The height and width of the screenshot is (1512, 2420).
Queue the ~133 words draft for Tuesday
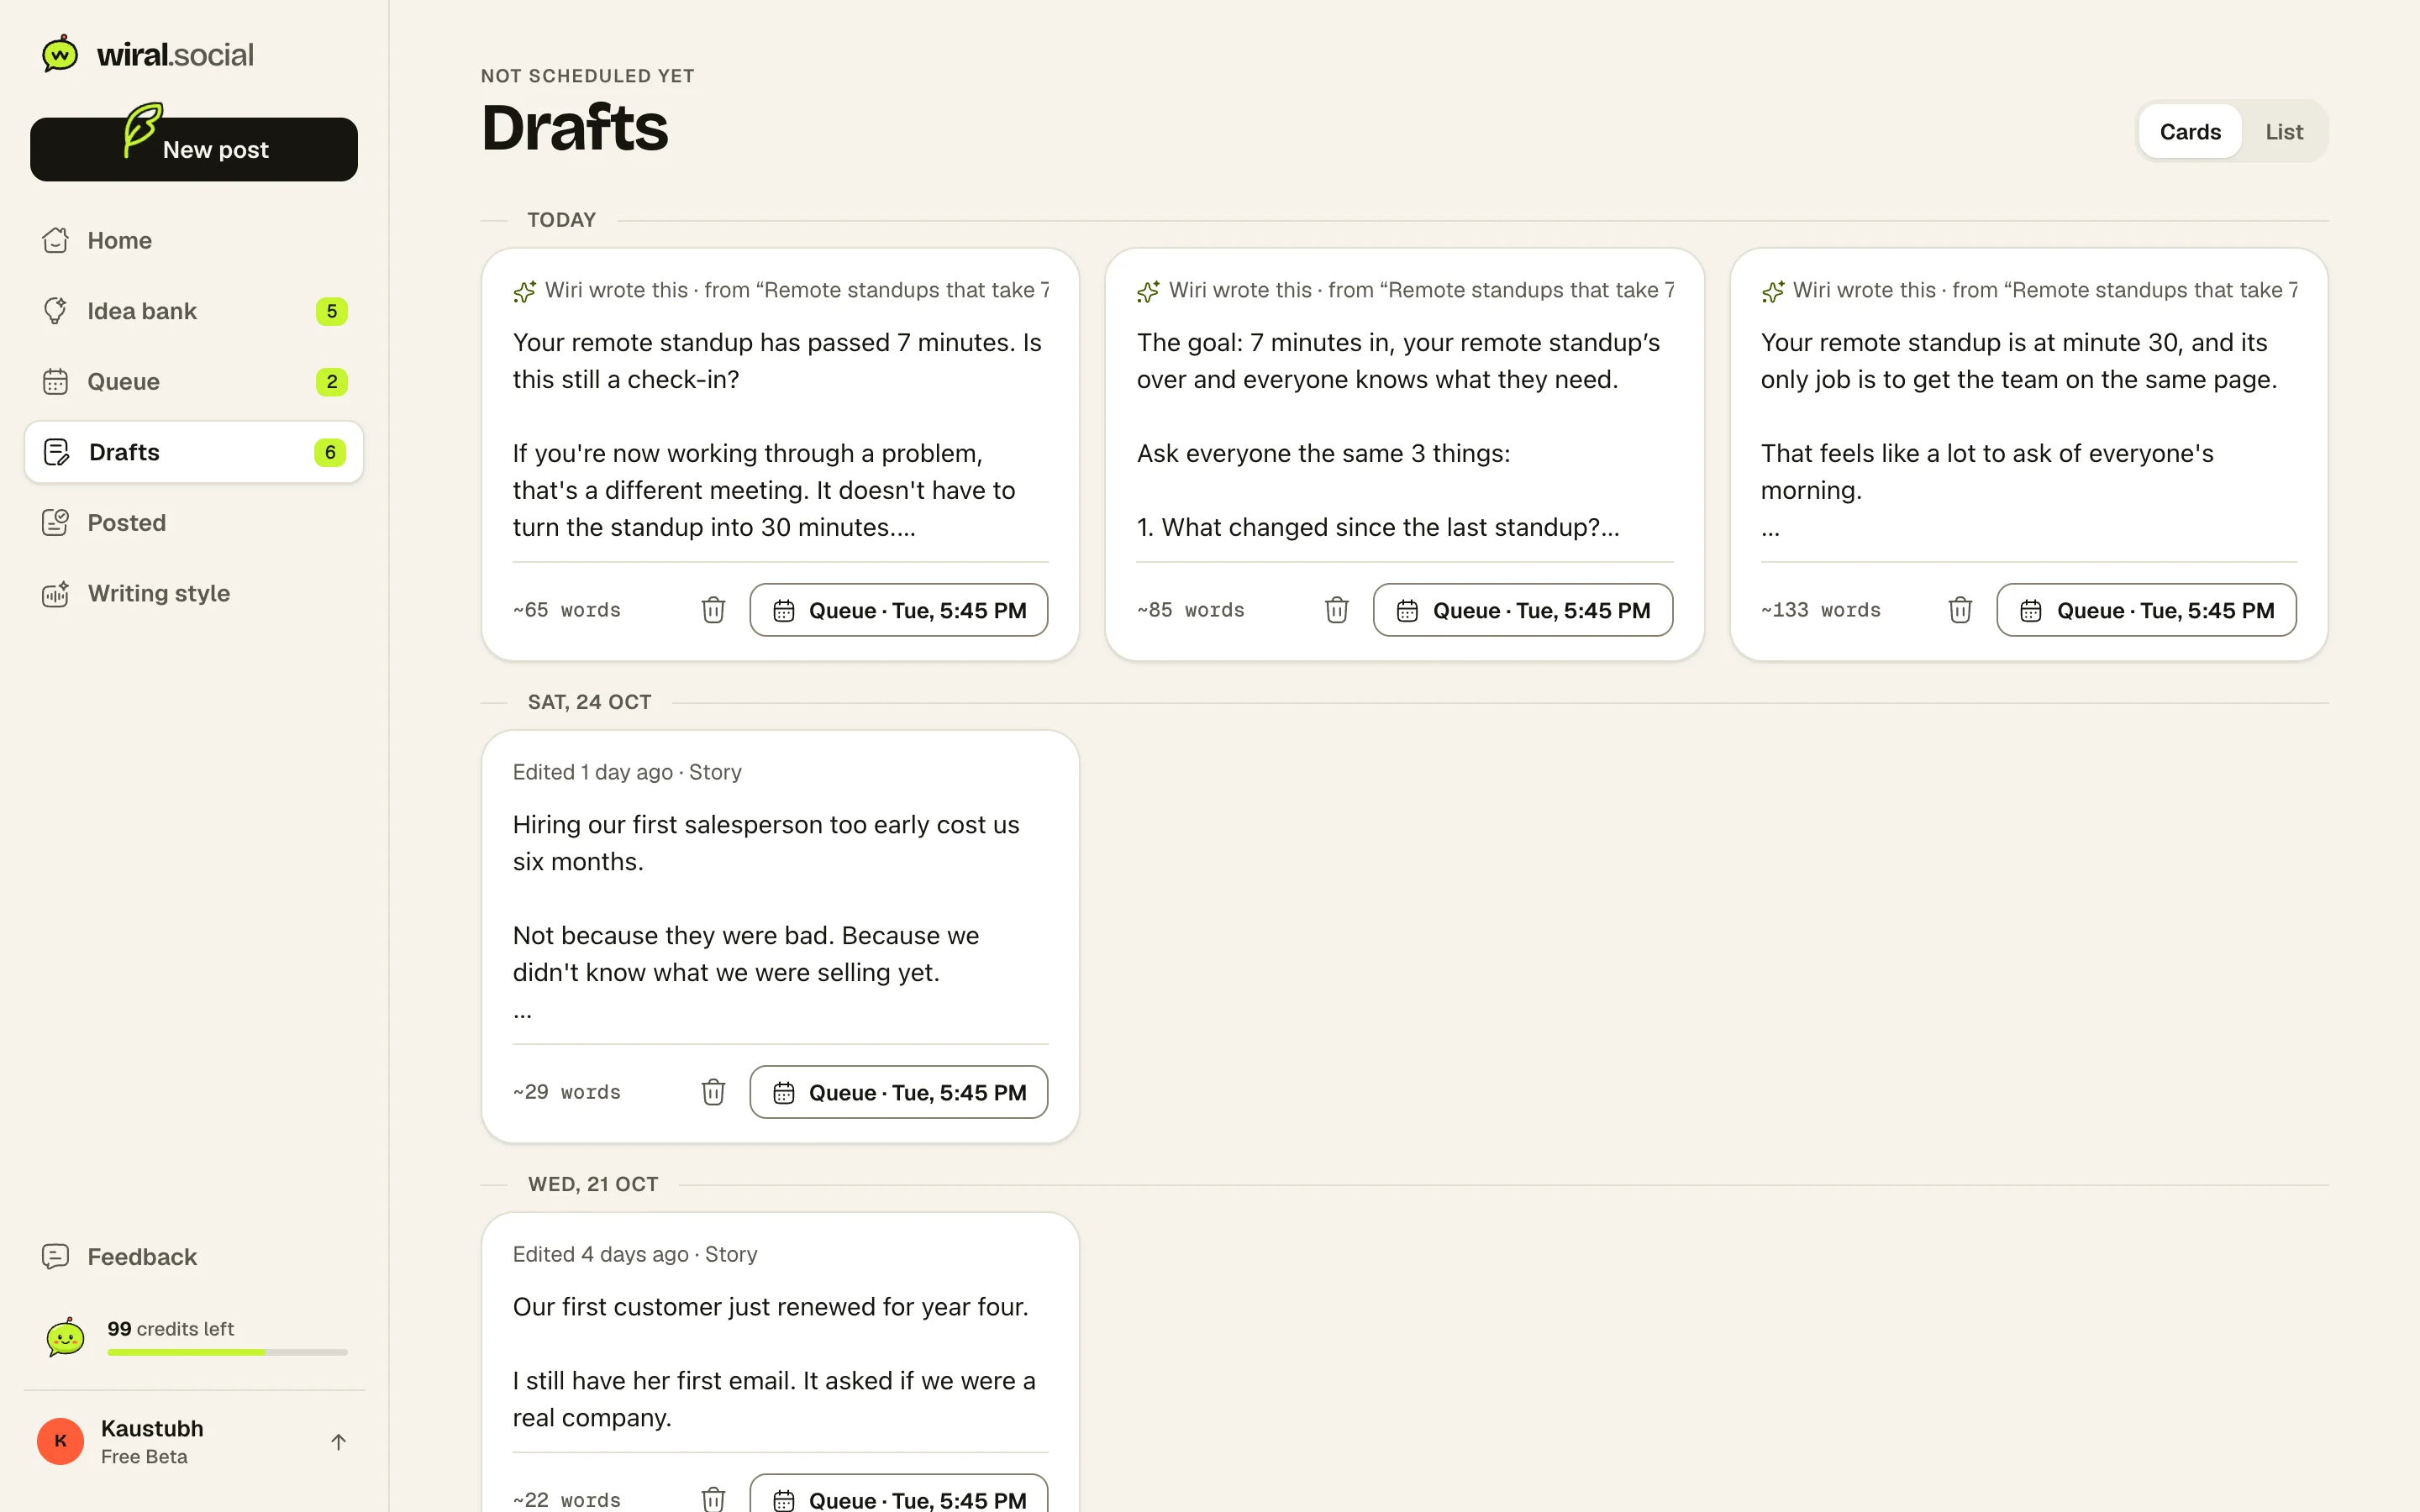coord(2147,610)
